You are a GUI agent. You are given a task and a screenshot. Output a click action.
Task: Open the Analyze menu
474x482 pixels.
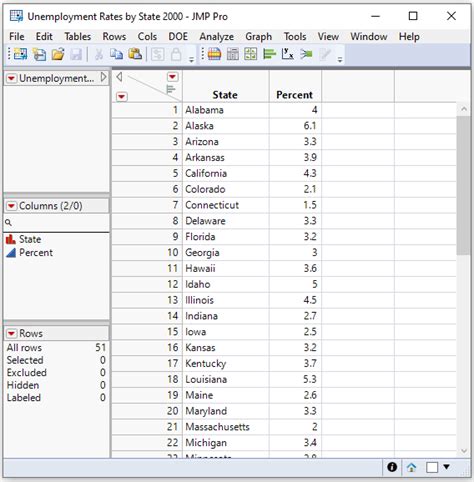(x=217, y=36)
